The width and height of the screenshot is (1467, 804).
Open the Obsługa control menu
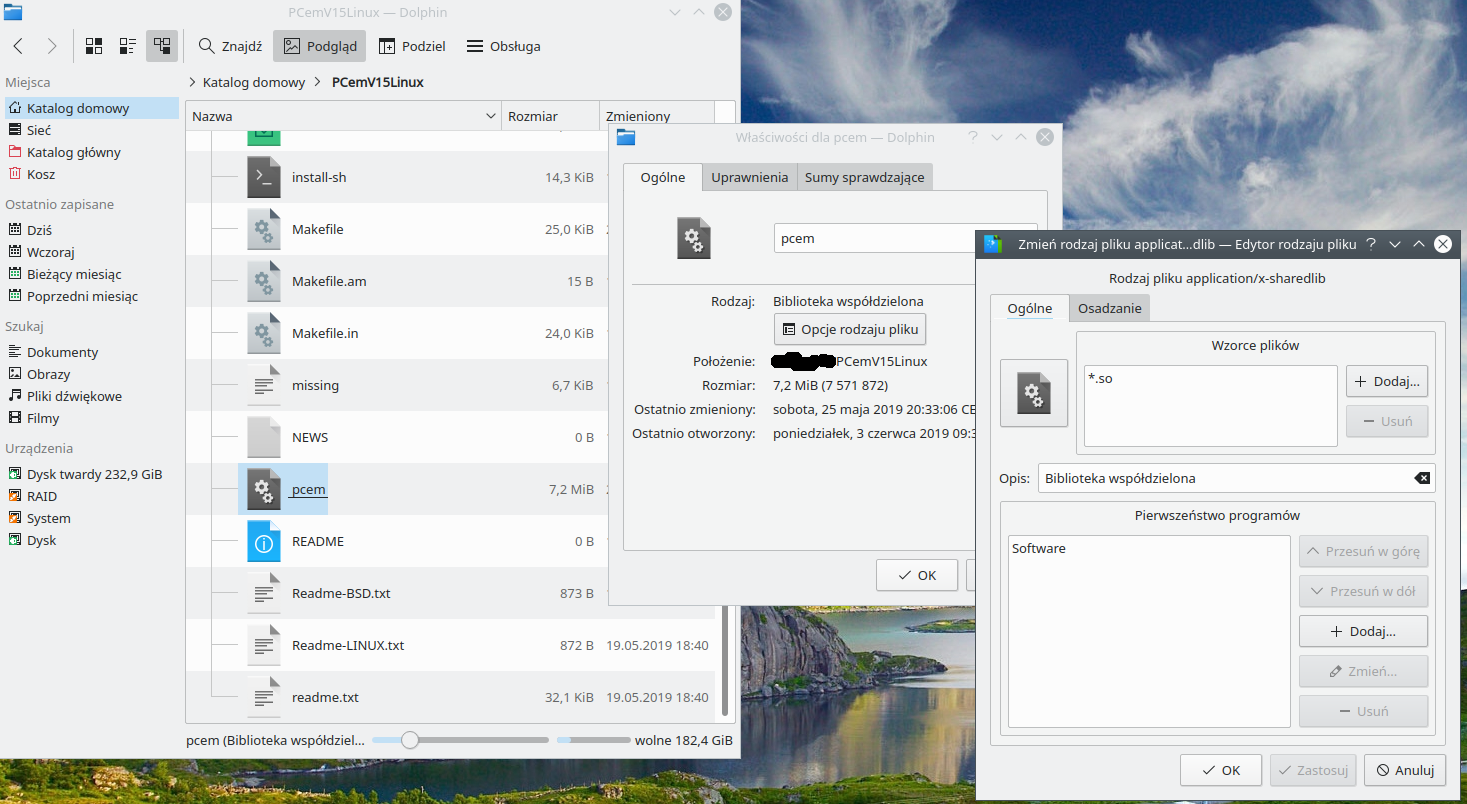pos(504,46)
